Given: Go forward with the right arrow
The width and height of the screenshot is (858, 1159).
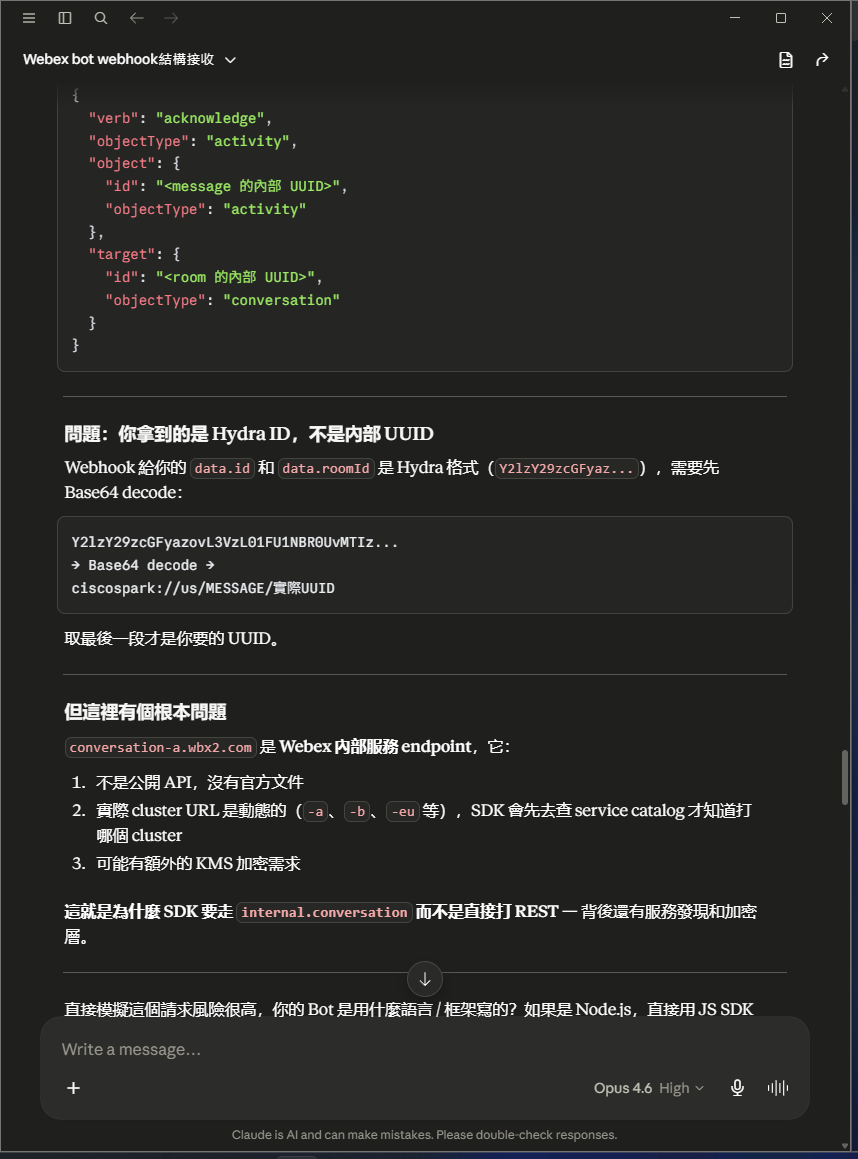Looking at the screenshot, I should click(171, 18).
